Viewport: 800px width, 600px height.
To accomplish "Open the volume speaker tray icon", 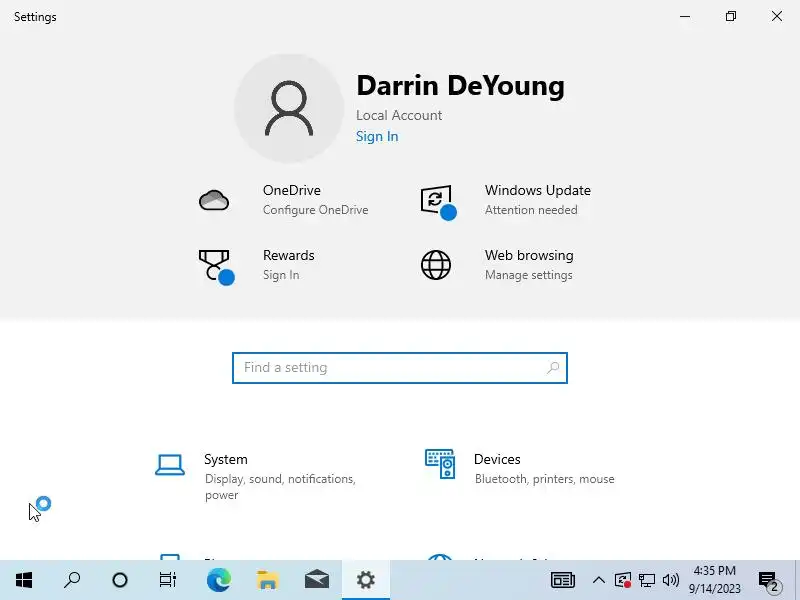I will point(671,580).
